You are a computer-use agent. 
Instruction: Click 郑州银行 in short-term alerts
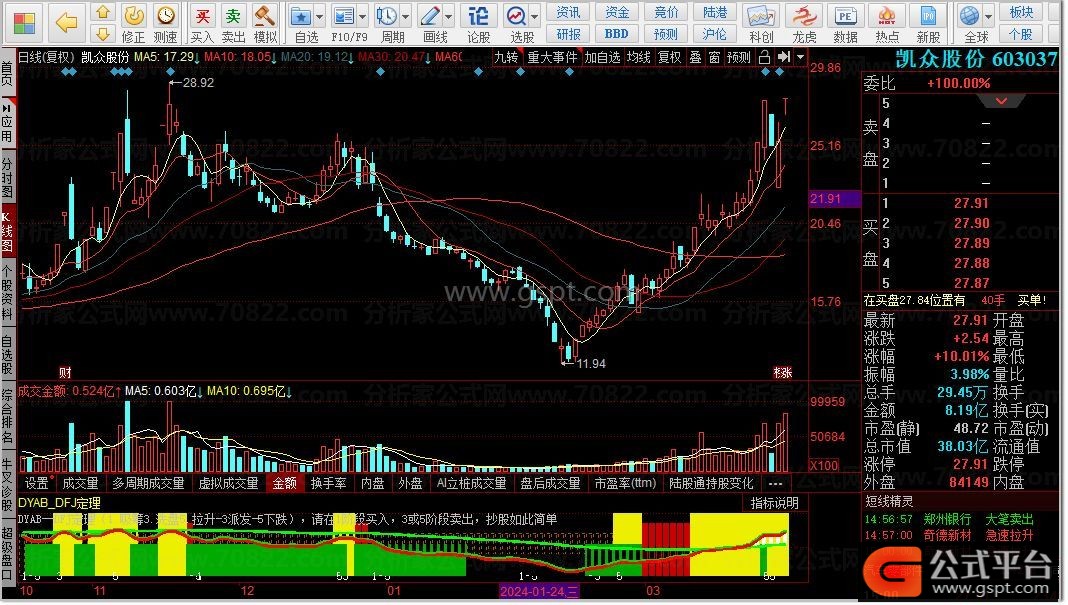(x=947, y=519)
